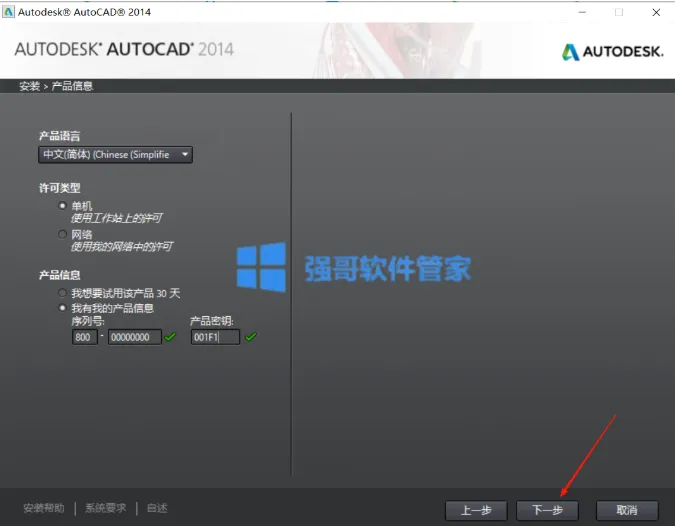Go back with the 上一步 button
This screenshot has width=675, height=526.
pyautogui.click(x=476, y=511)
